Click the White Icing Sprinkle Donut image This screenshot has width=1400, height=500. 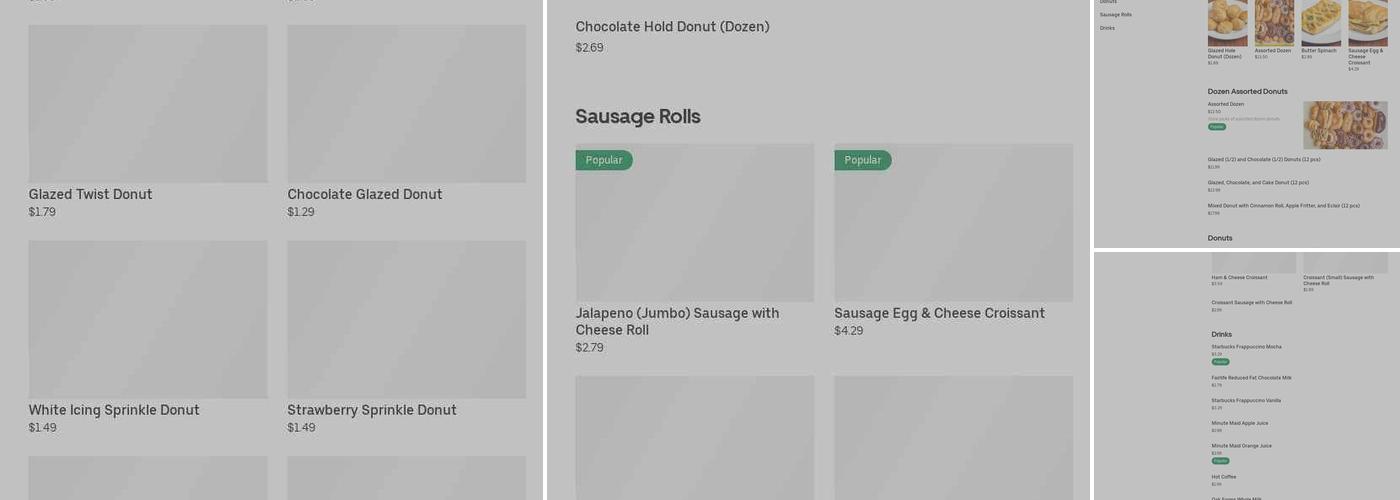tap(147, 319)
